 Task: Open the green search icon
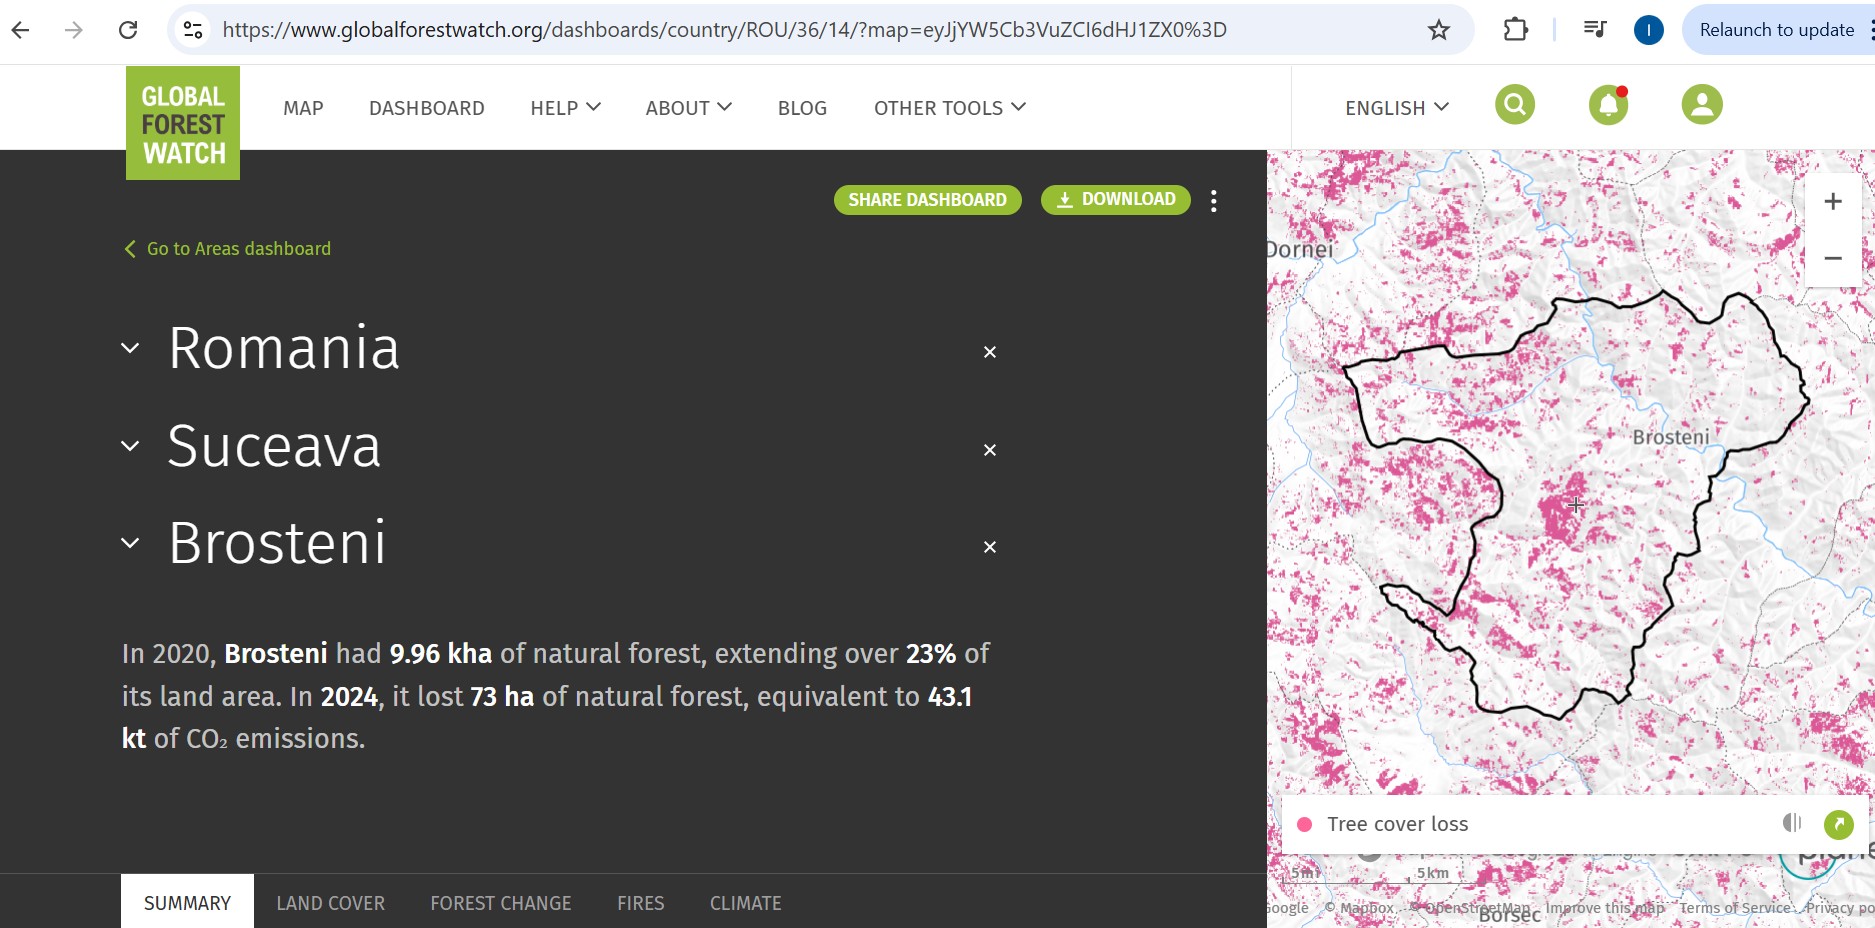(1515, 104)
